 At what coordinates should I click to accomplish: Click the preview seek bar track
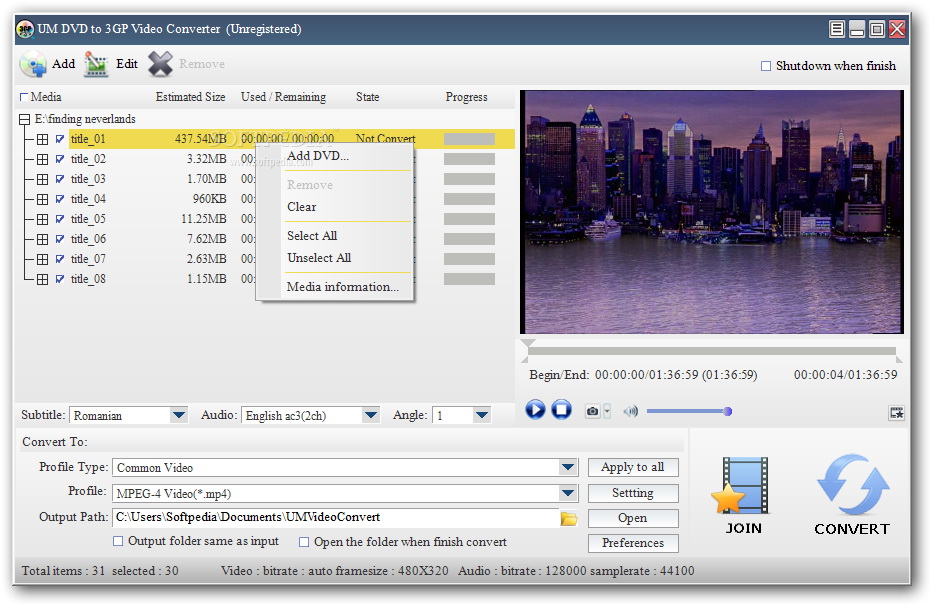coord(711,351)
